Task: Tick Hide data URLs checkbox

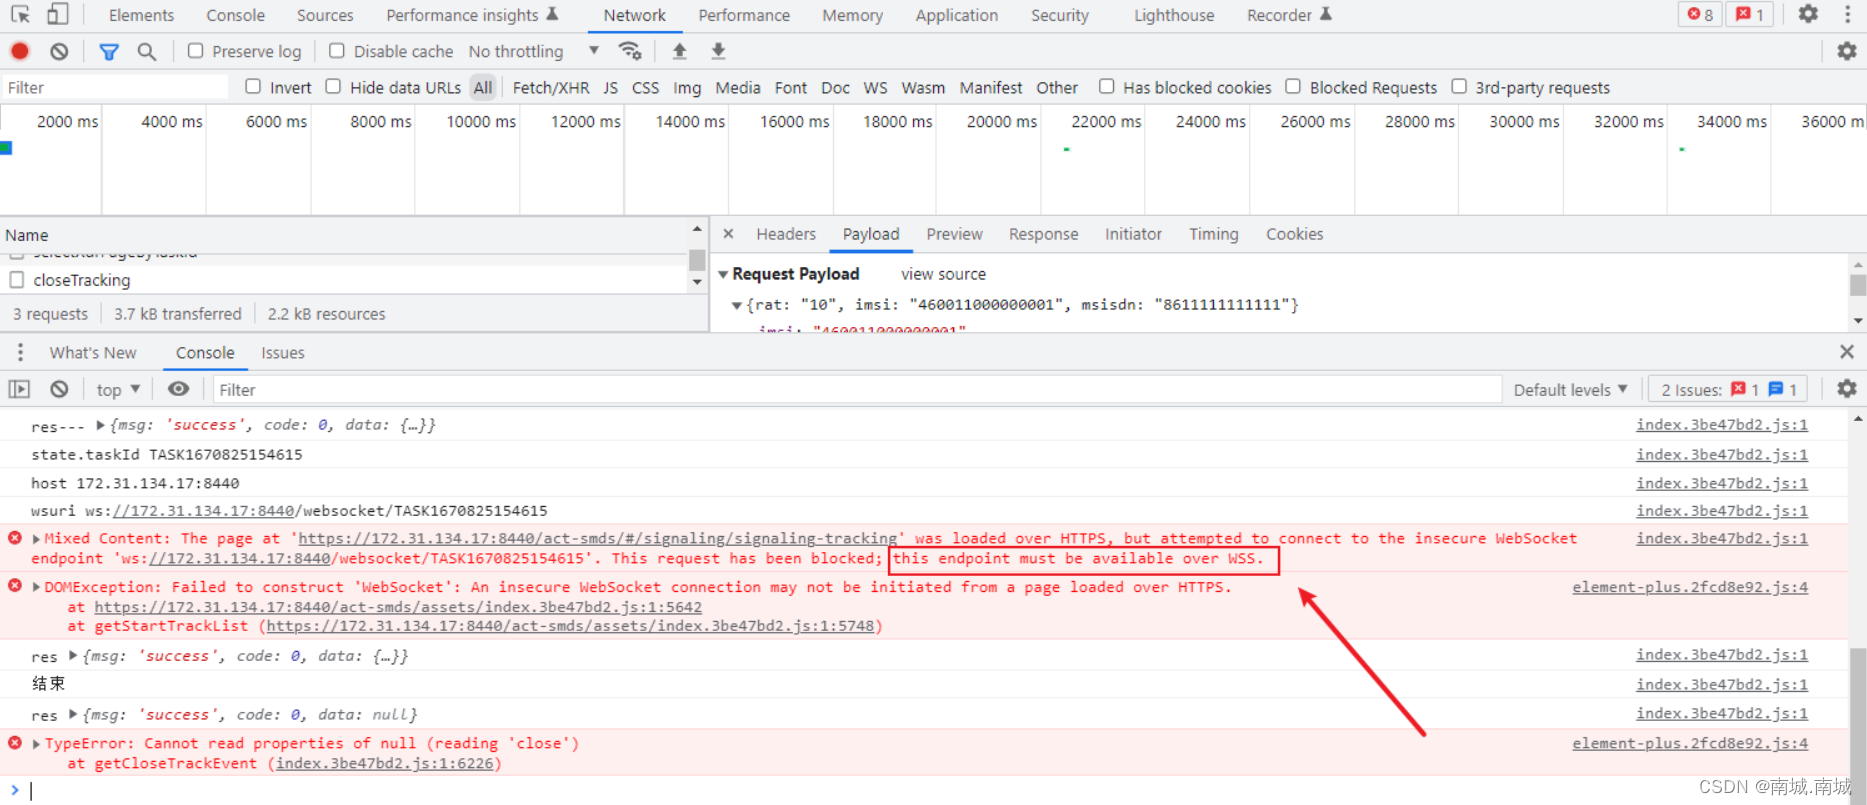Action: (333, 87)
